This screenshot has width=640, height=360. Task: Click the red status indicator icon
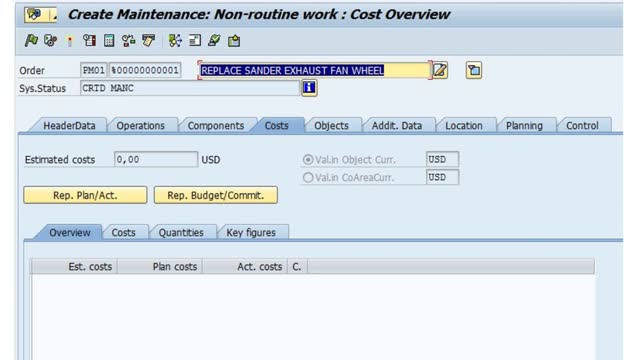pyautogui.click(x=70, y=41)
